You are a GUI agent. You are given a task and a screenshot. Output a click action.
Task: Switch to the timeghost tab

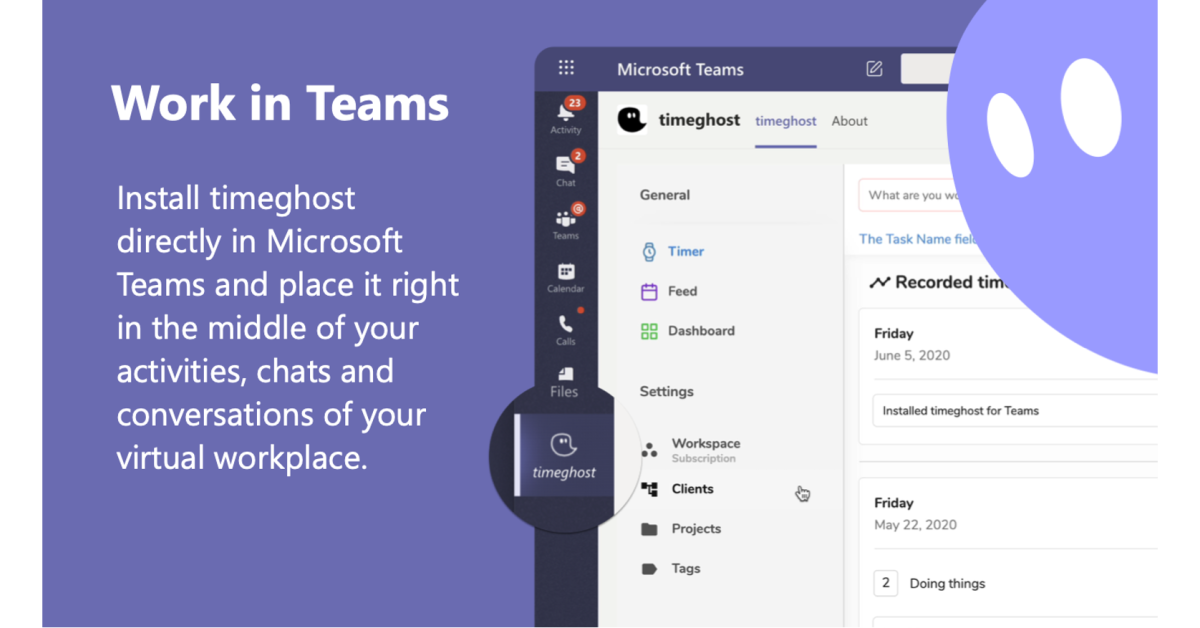coord(785,121)
